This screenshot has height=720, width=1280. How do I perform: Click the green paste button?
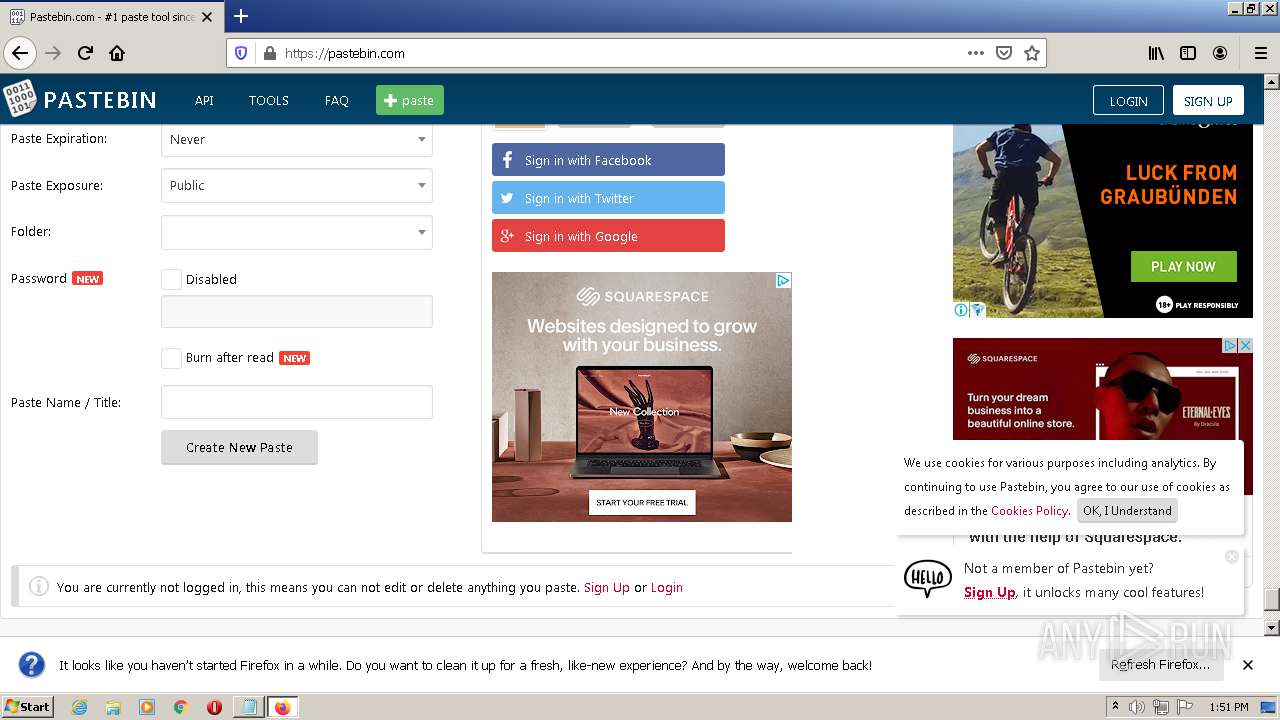(410, 100)
